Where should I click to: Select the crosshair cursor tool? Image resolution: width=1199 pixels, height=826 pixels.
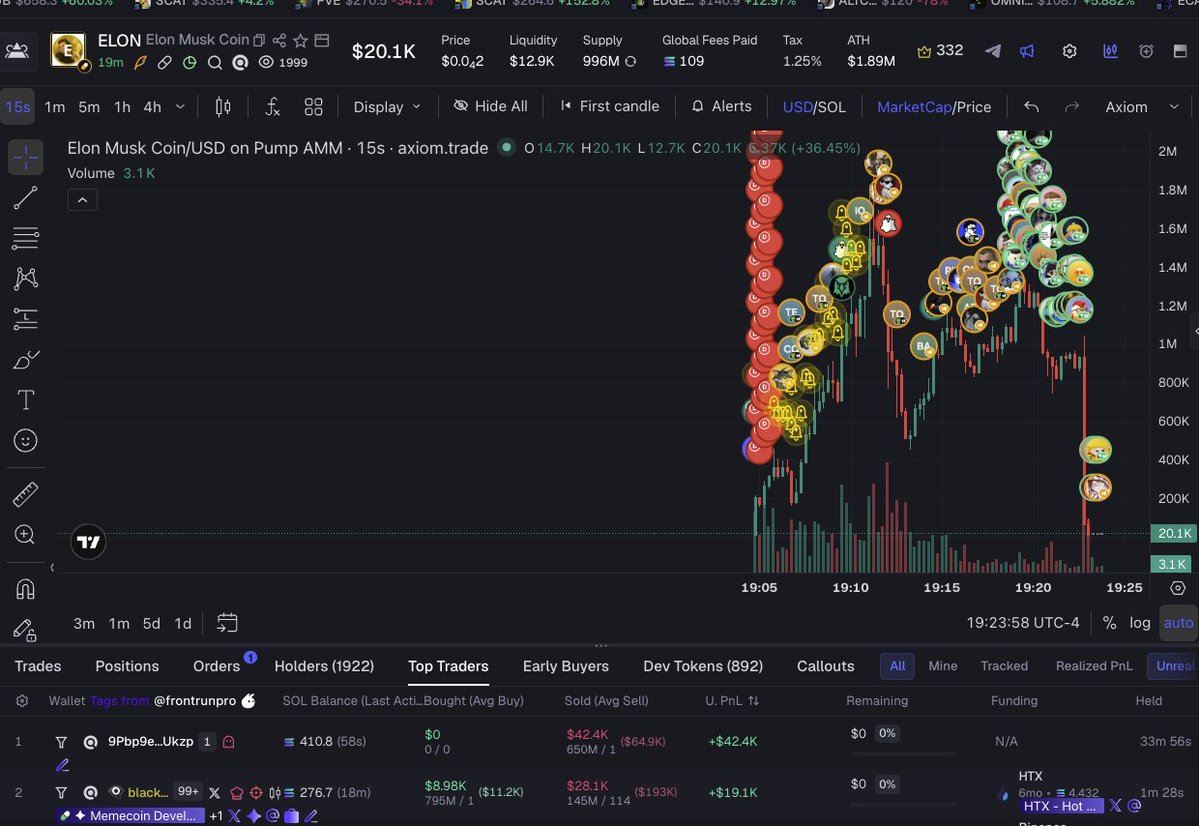click(x=26, y=158)
